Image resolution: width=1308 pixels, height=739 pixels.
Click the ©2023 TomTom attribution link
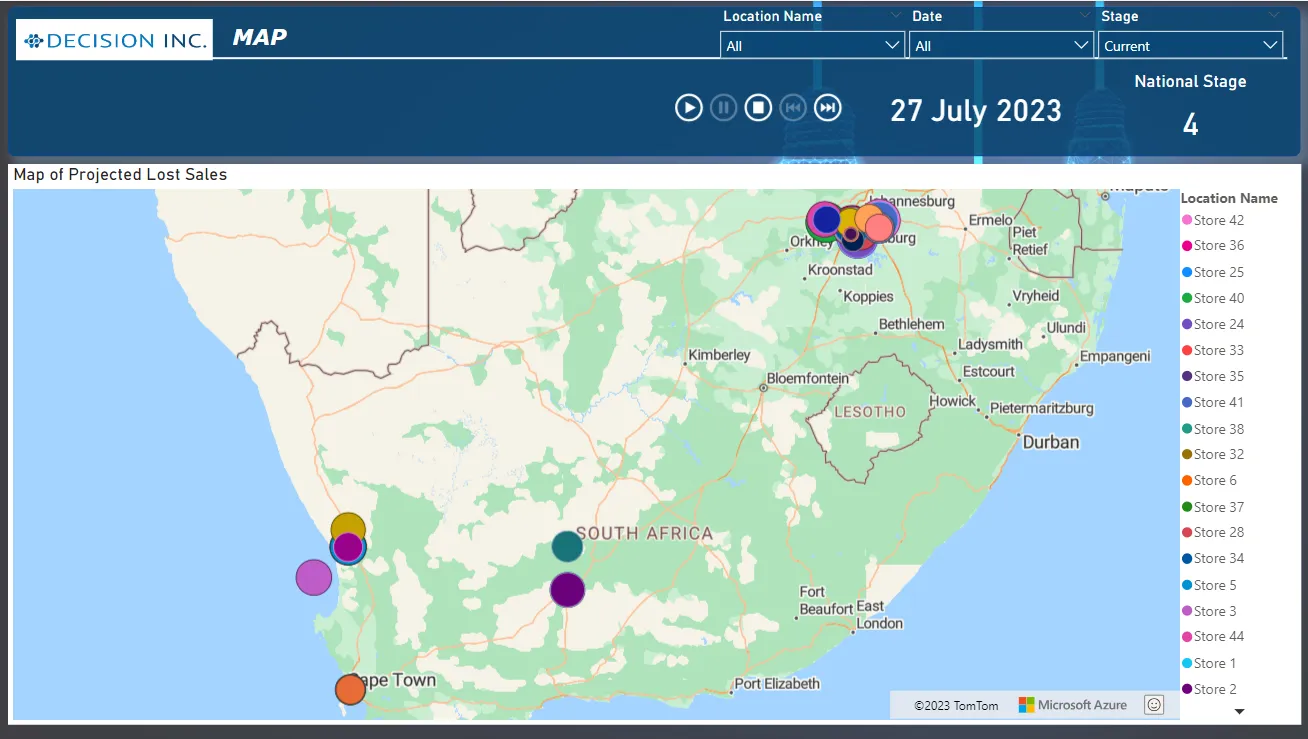tap(956, 706)
